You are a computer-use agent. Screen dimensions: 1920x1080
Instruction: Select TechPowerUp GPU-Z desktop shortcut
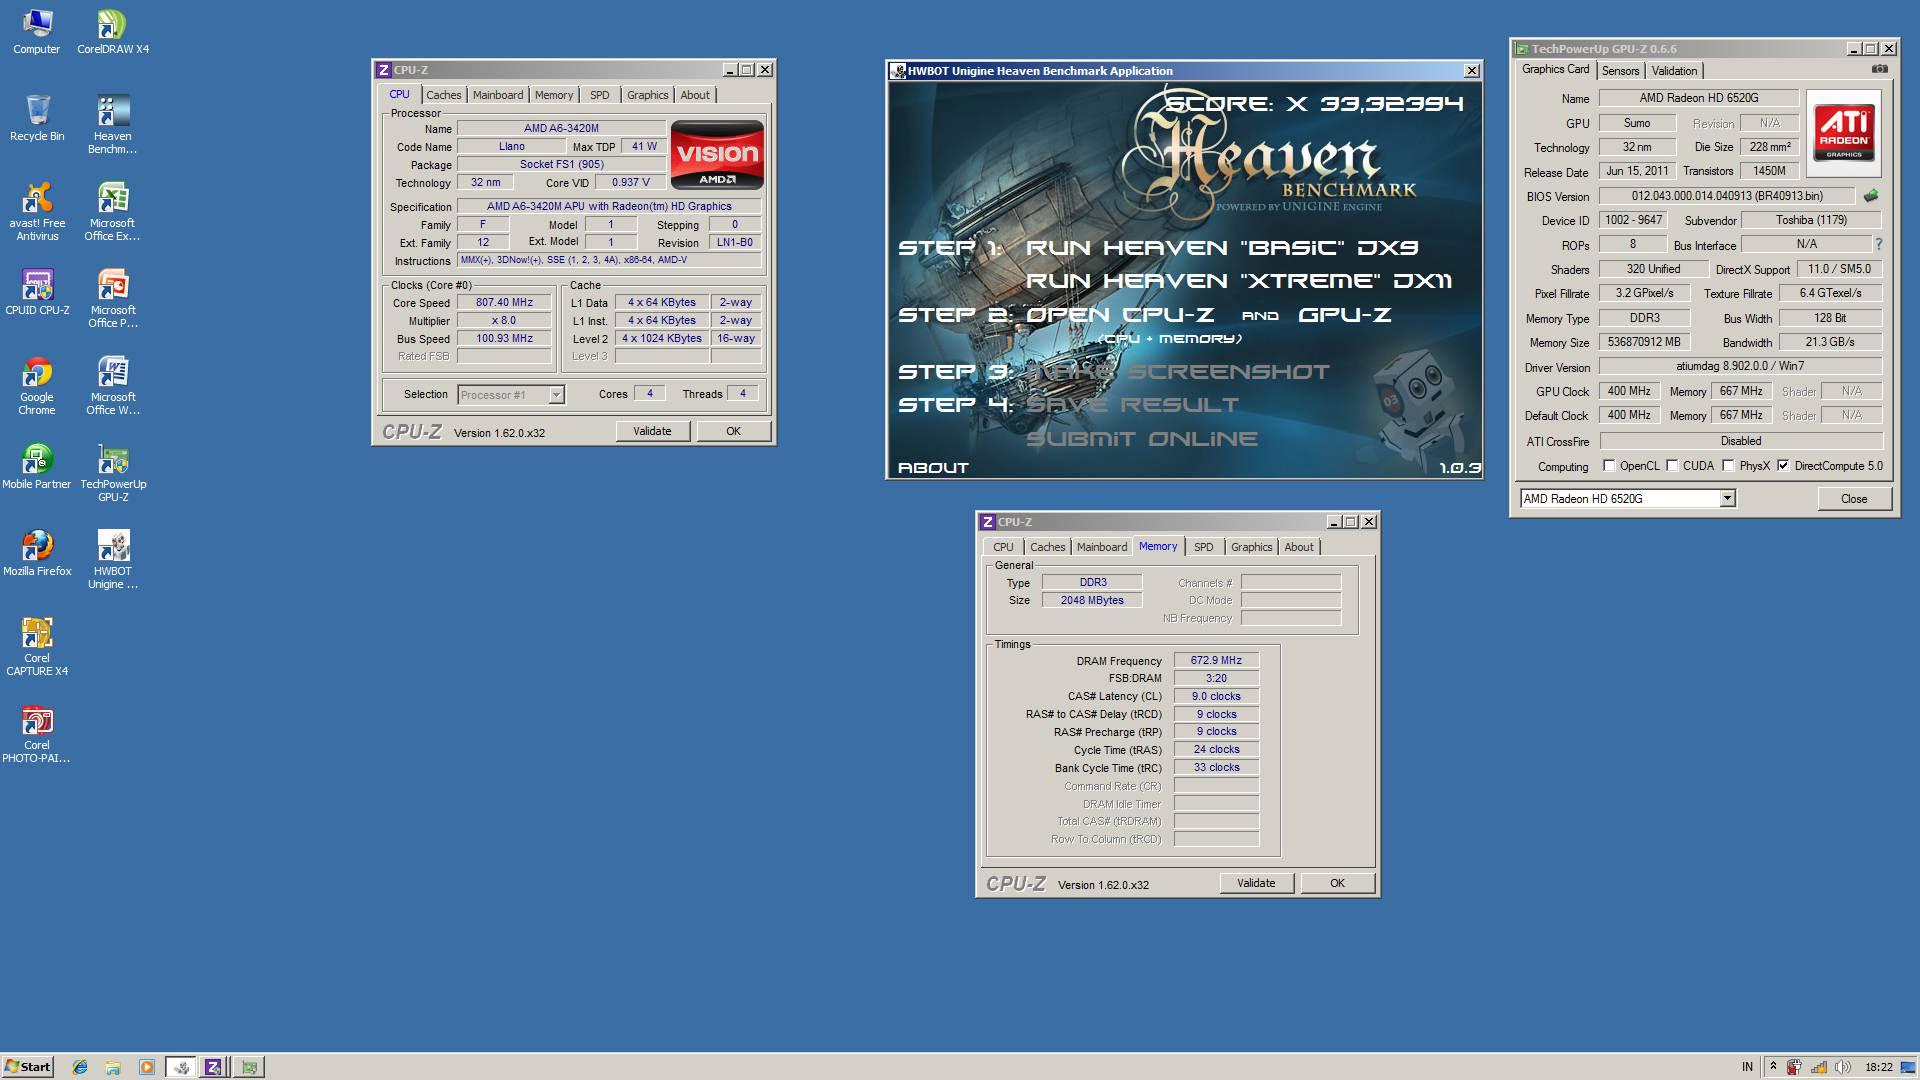(x=113, y=473)
